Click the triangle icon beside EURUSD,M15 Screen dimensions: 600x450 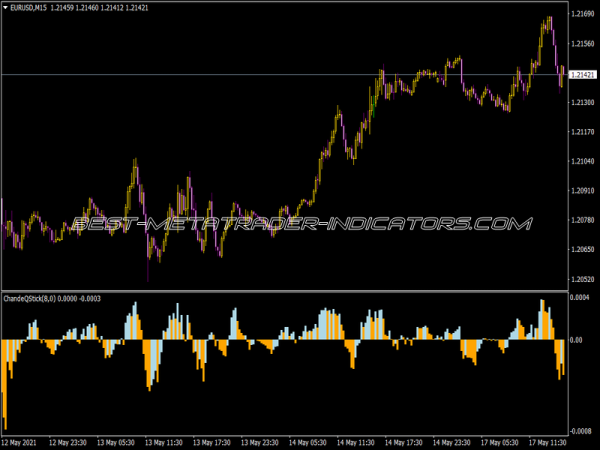point(7,9)
